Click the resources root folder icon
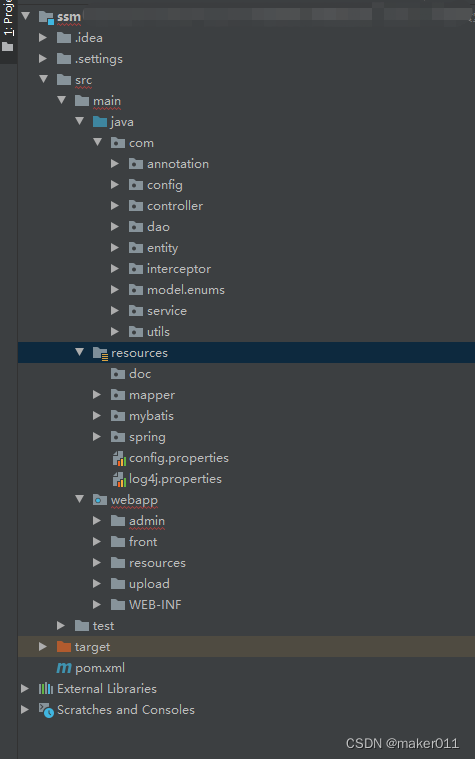This screenshot has width=475, height=759. pos(100,353)
